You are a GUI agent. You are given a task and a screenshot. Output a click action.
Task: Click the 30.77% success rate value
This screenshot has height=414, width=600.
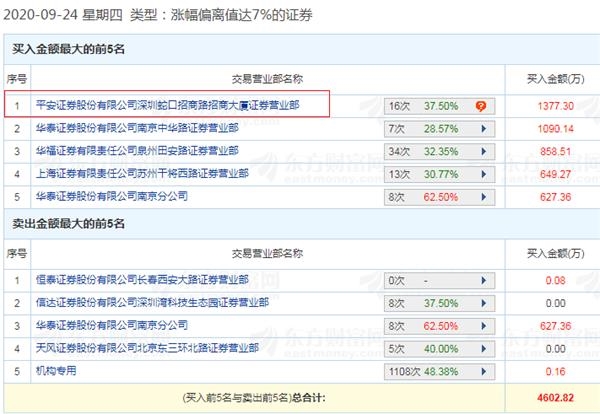(441, 174)
